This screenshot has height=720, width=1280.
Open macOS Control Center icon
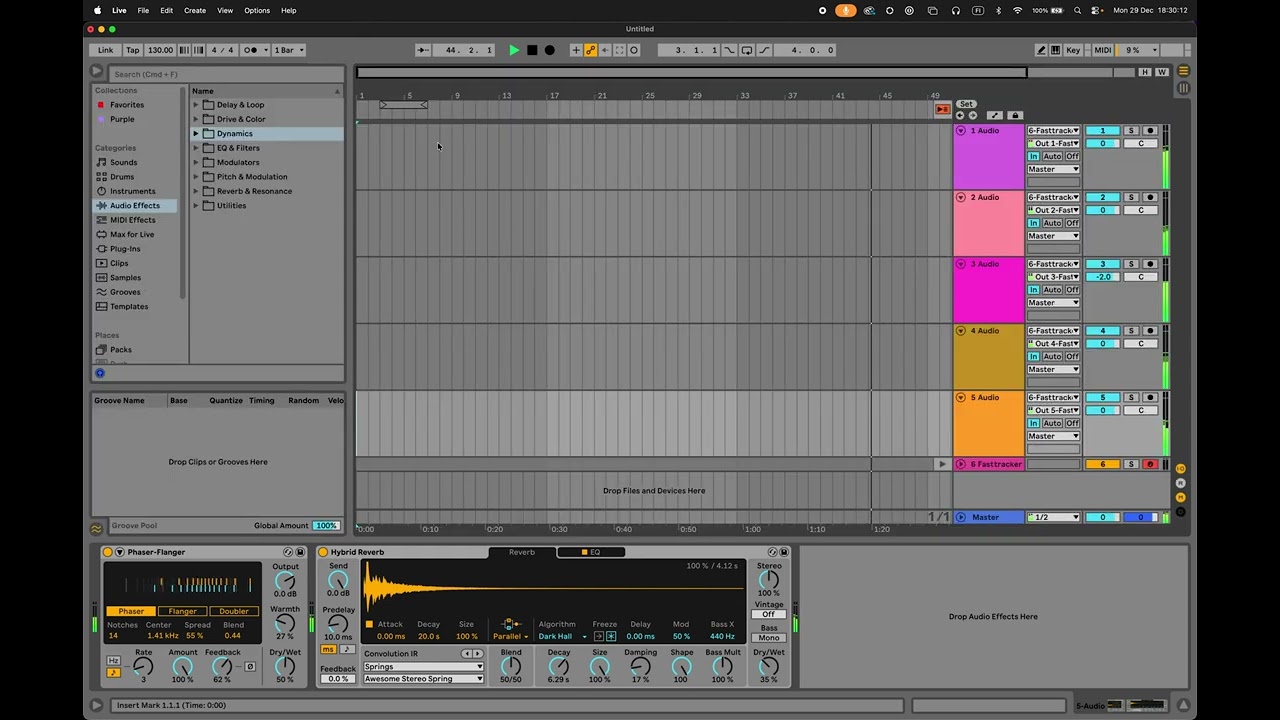tap(1097, 10)
